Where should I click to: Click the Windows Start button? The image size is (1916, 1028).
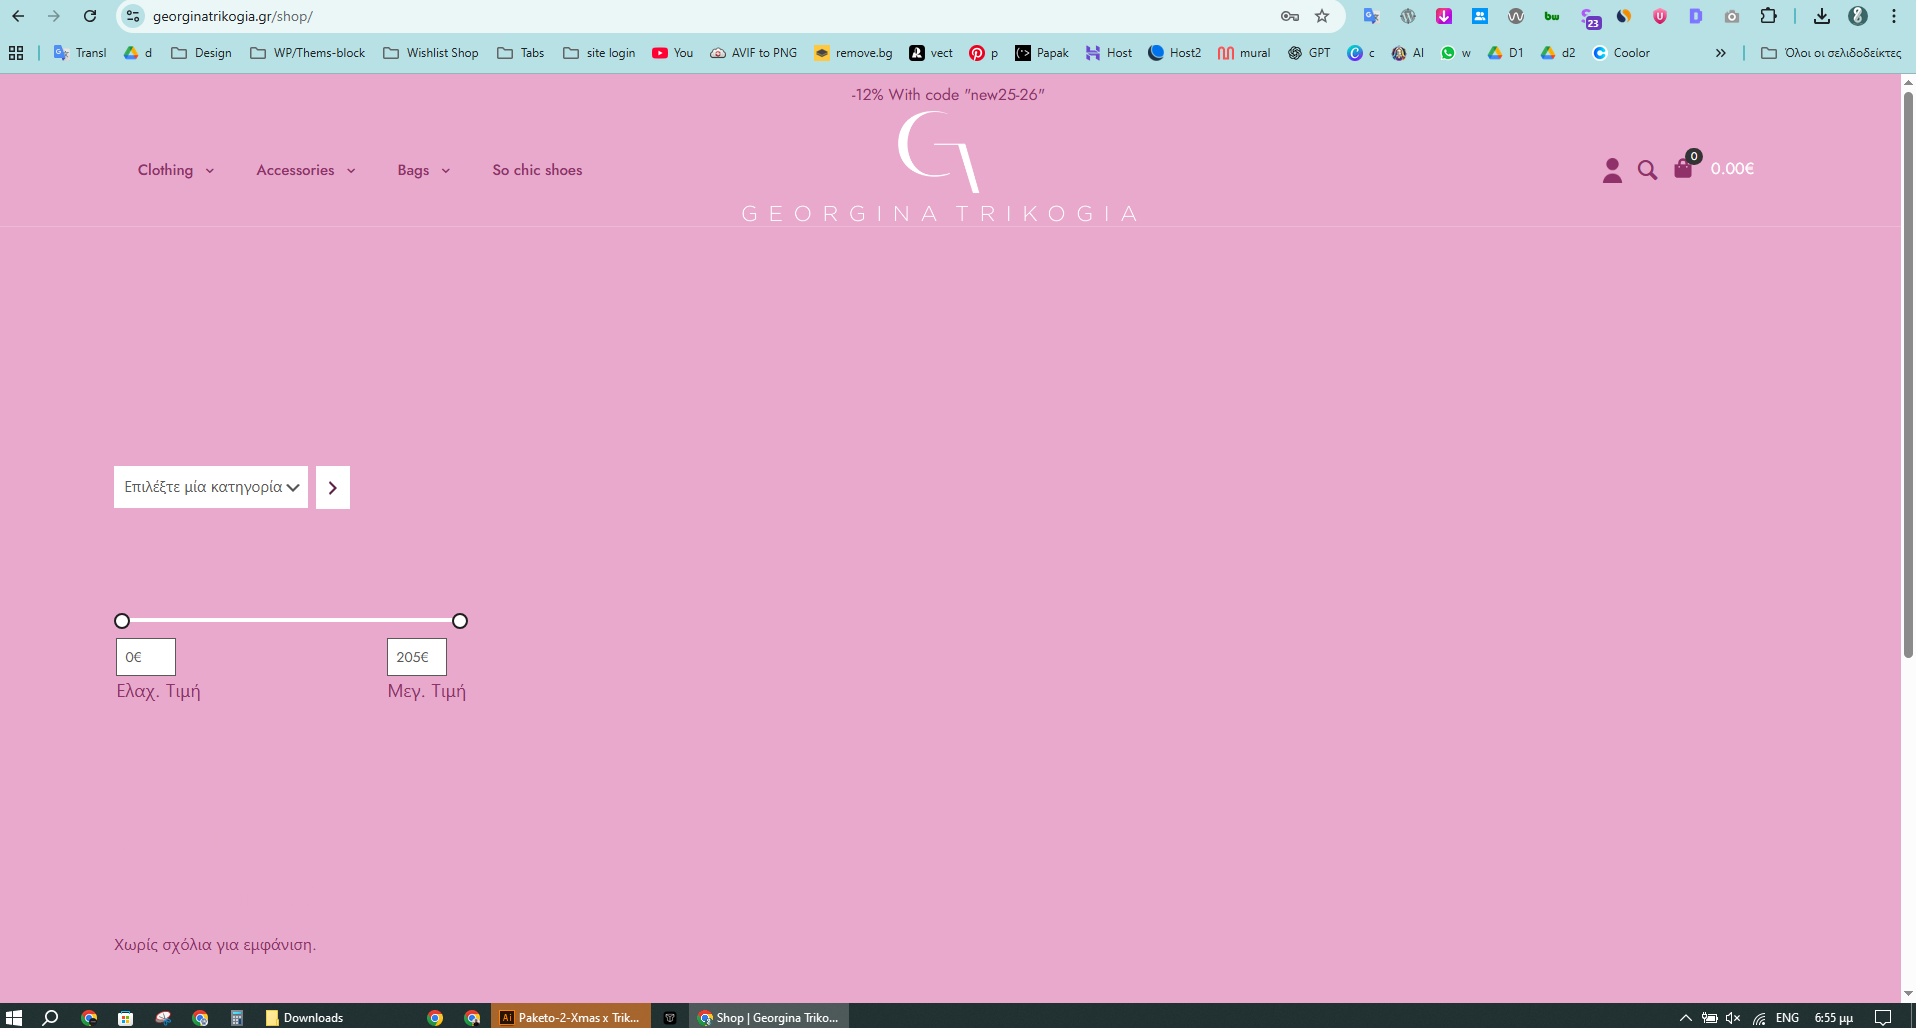(x=14, y=1017)
